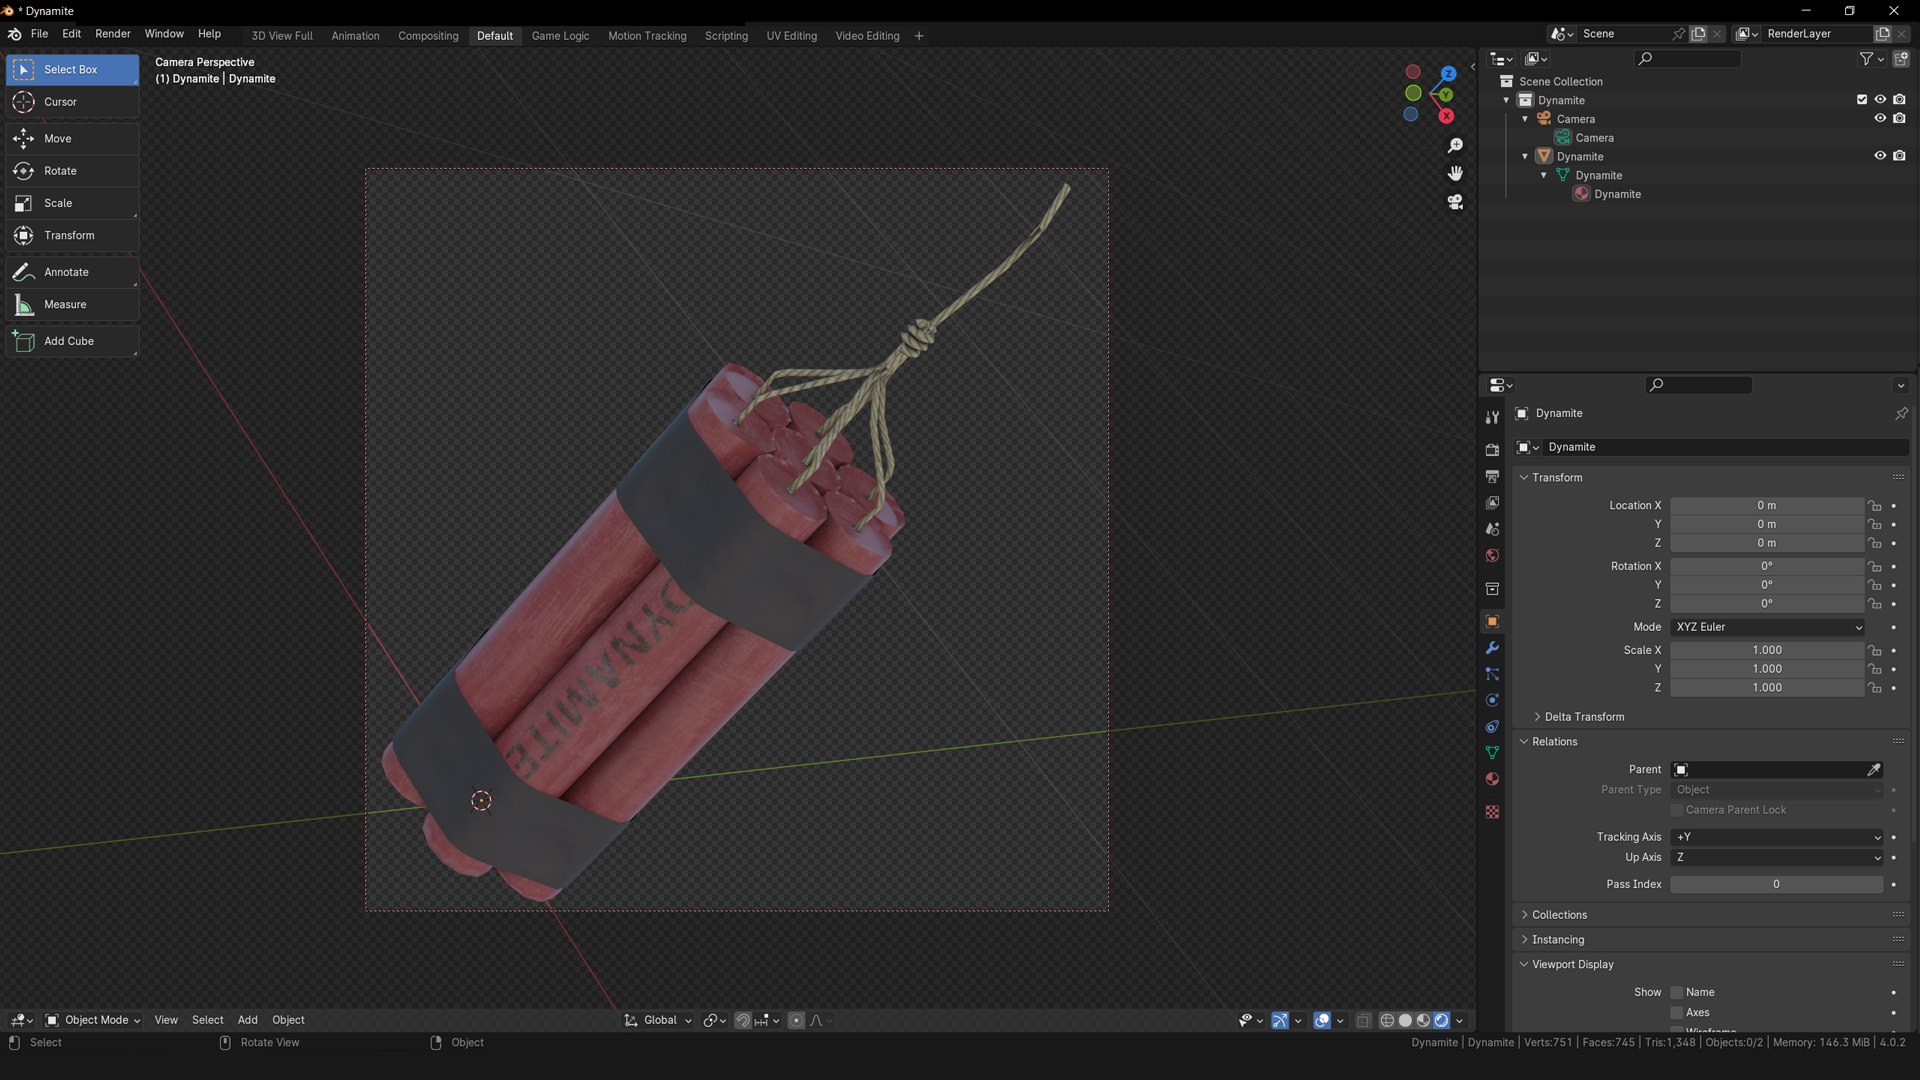Image resolution: width=1920 pixels, height=1080 pixels.
Task: Open the Global orientation dropdown
Action: click(x=659, y=1021)
